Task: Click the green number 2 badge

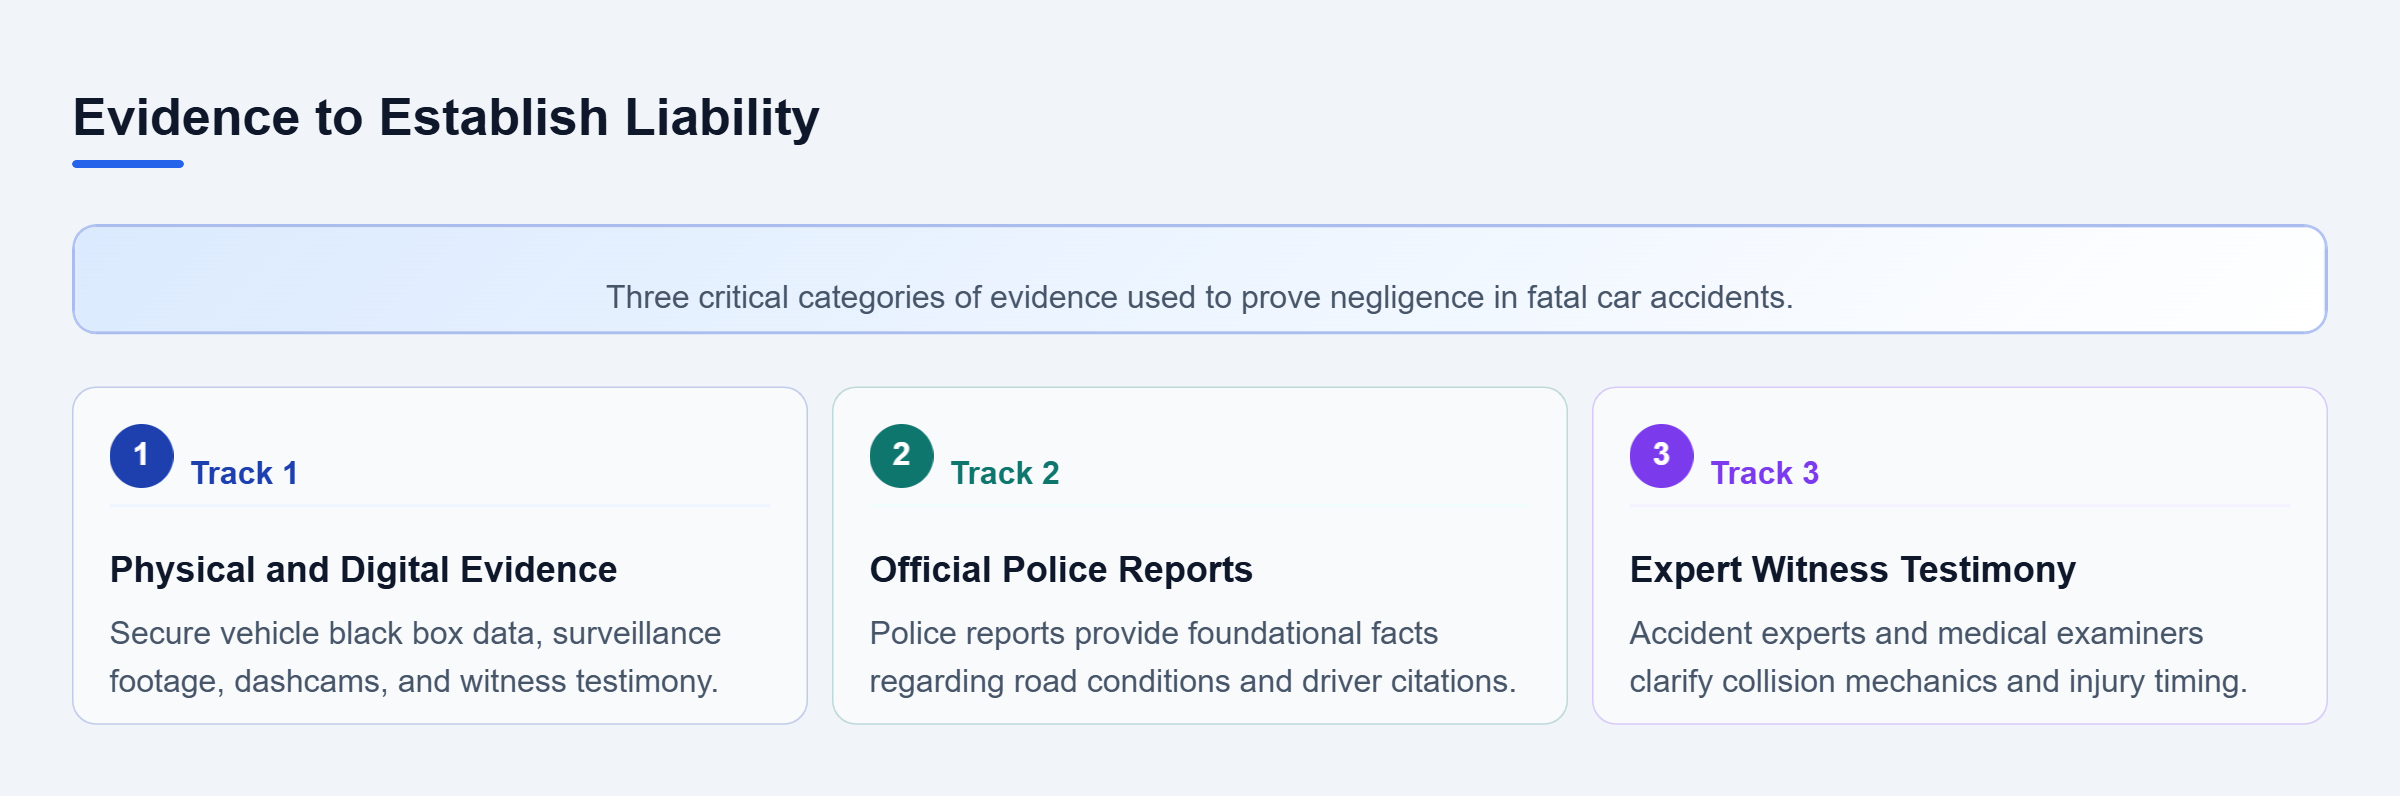Action: (x=902, y=456)
